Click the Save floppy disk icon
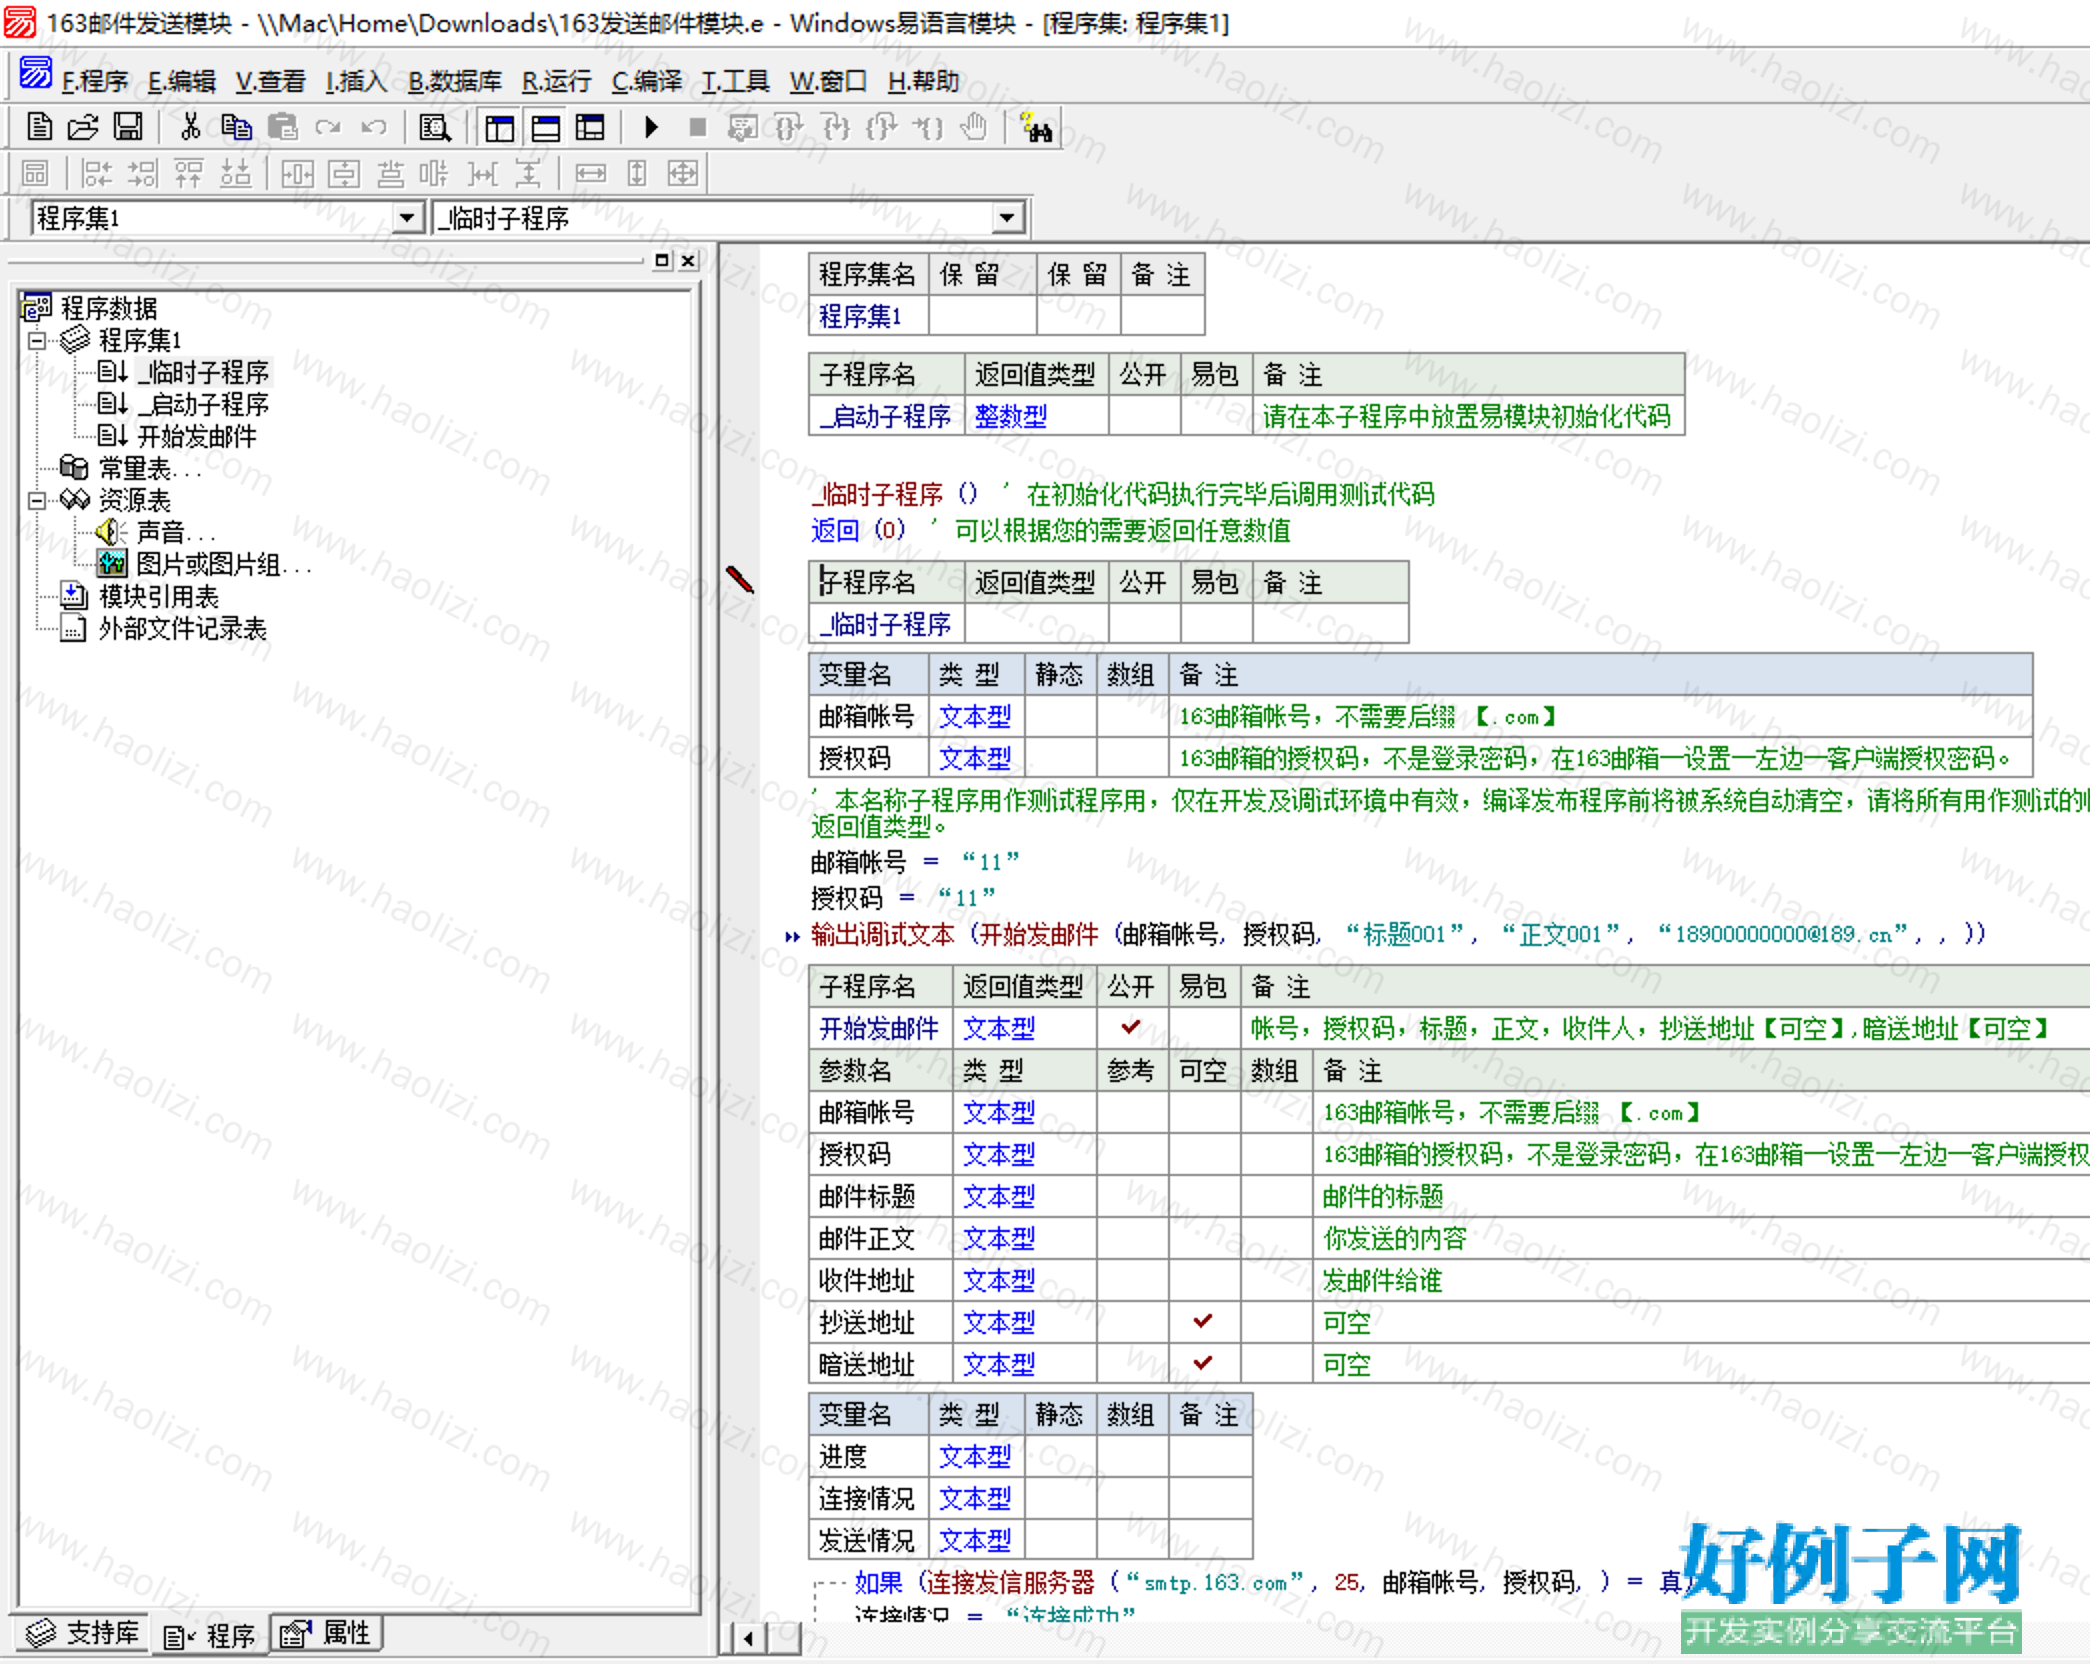 point(128,127)
